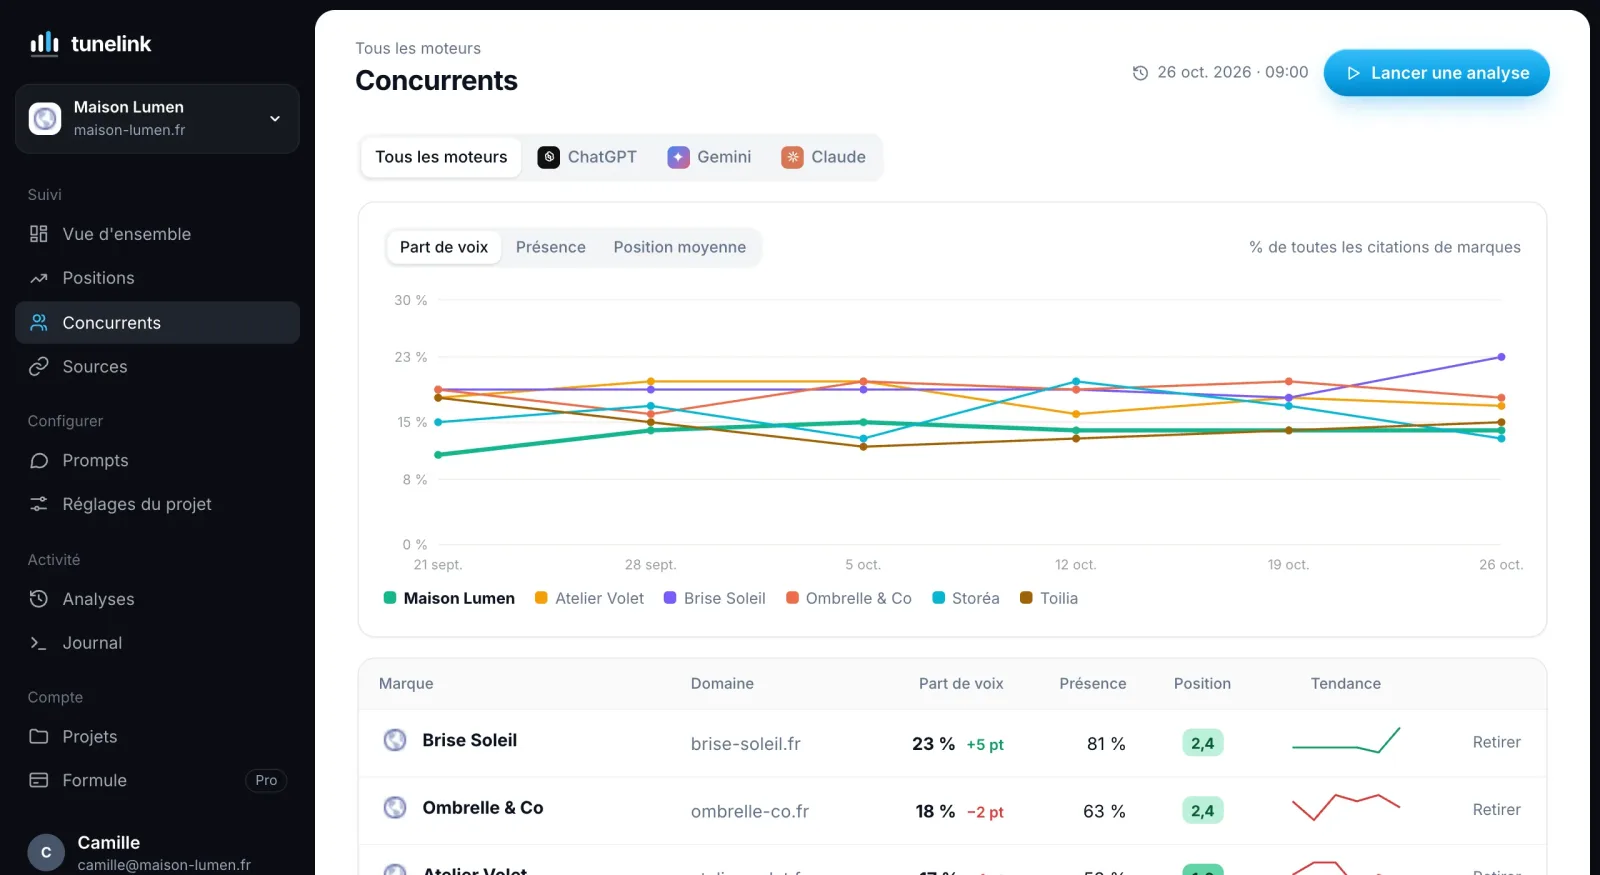Click the Maison Lumen project avatar

tap(45, 118)
